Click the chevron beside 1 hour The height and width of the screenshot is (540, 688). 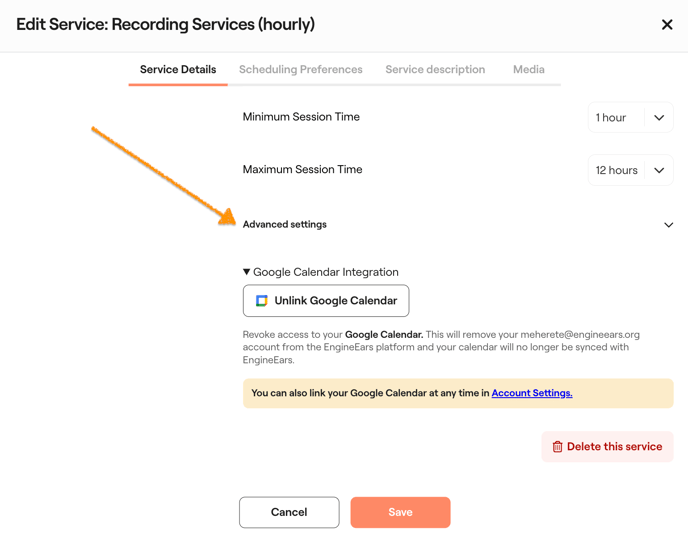pyautogui.click(x=659, y=118)
